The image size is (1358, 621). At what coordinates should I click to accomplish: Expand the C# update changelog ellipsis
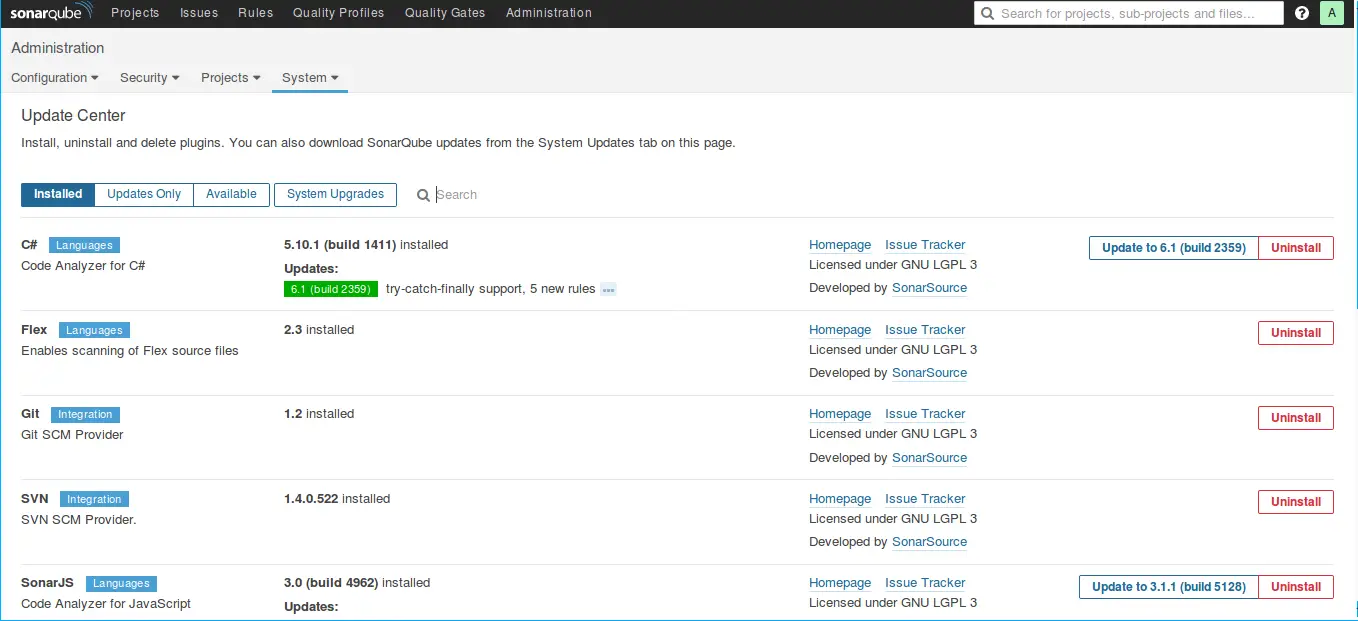[608, 289]
